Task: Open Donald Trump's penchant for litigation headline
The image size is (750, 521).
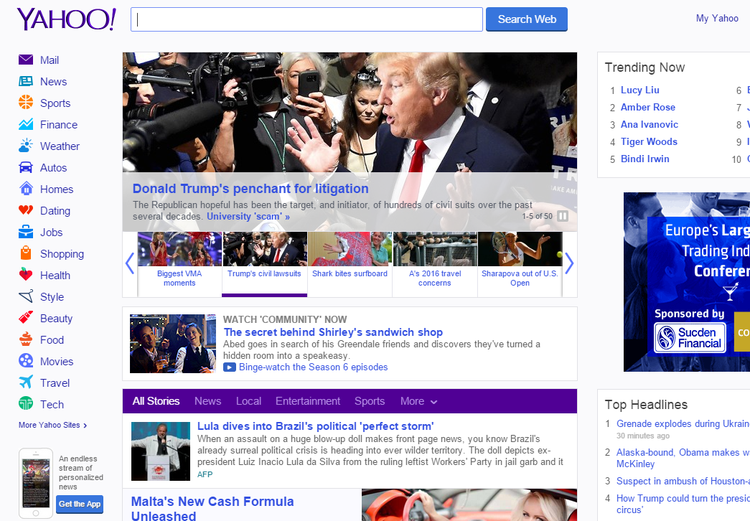Action: click(250, 188)
